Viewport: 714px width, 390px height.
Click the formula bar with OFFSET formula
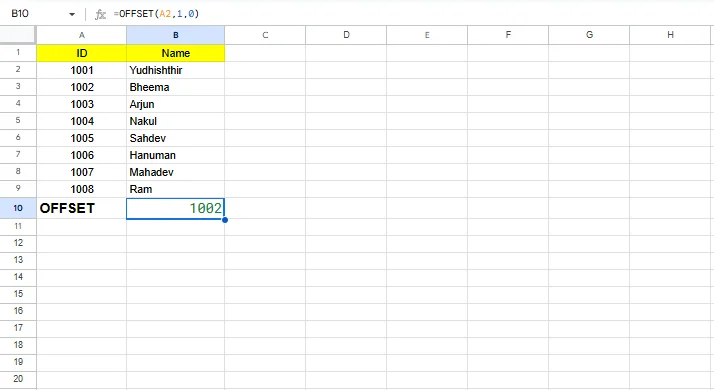(x=410, y=14)
